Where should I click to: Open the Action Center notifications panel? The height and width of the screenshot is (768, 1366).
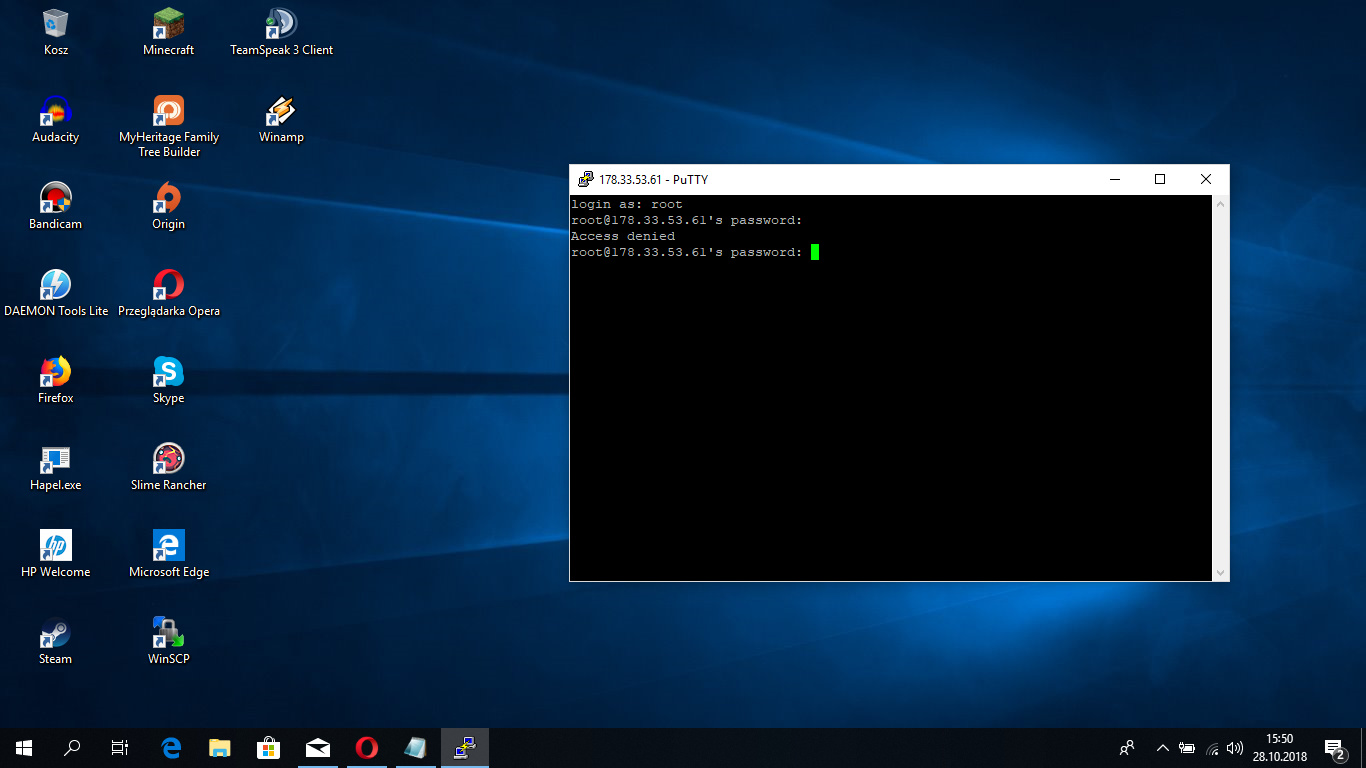[1334, 748]
